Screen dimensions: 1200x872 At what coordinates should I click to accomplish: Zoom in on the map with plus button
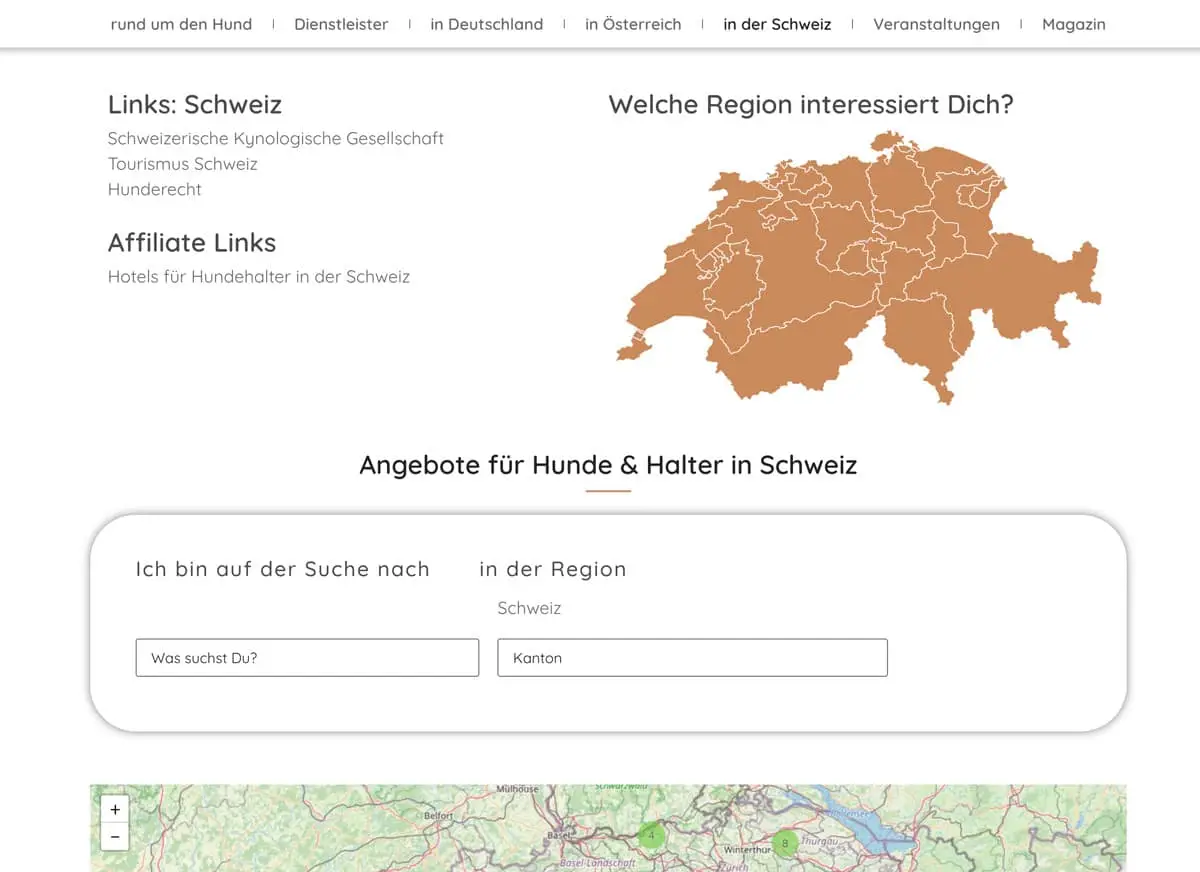(115, 810)
